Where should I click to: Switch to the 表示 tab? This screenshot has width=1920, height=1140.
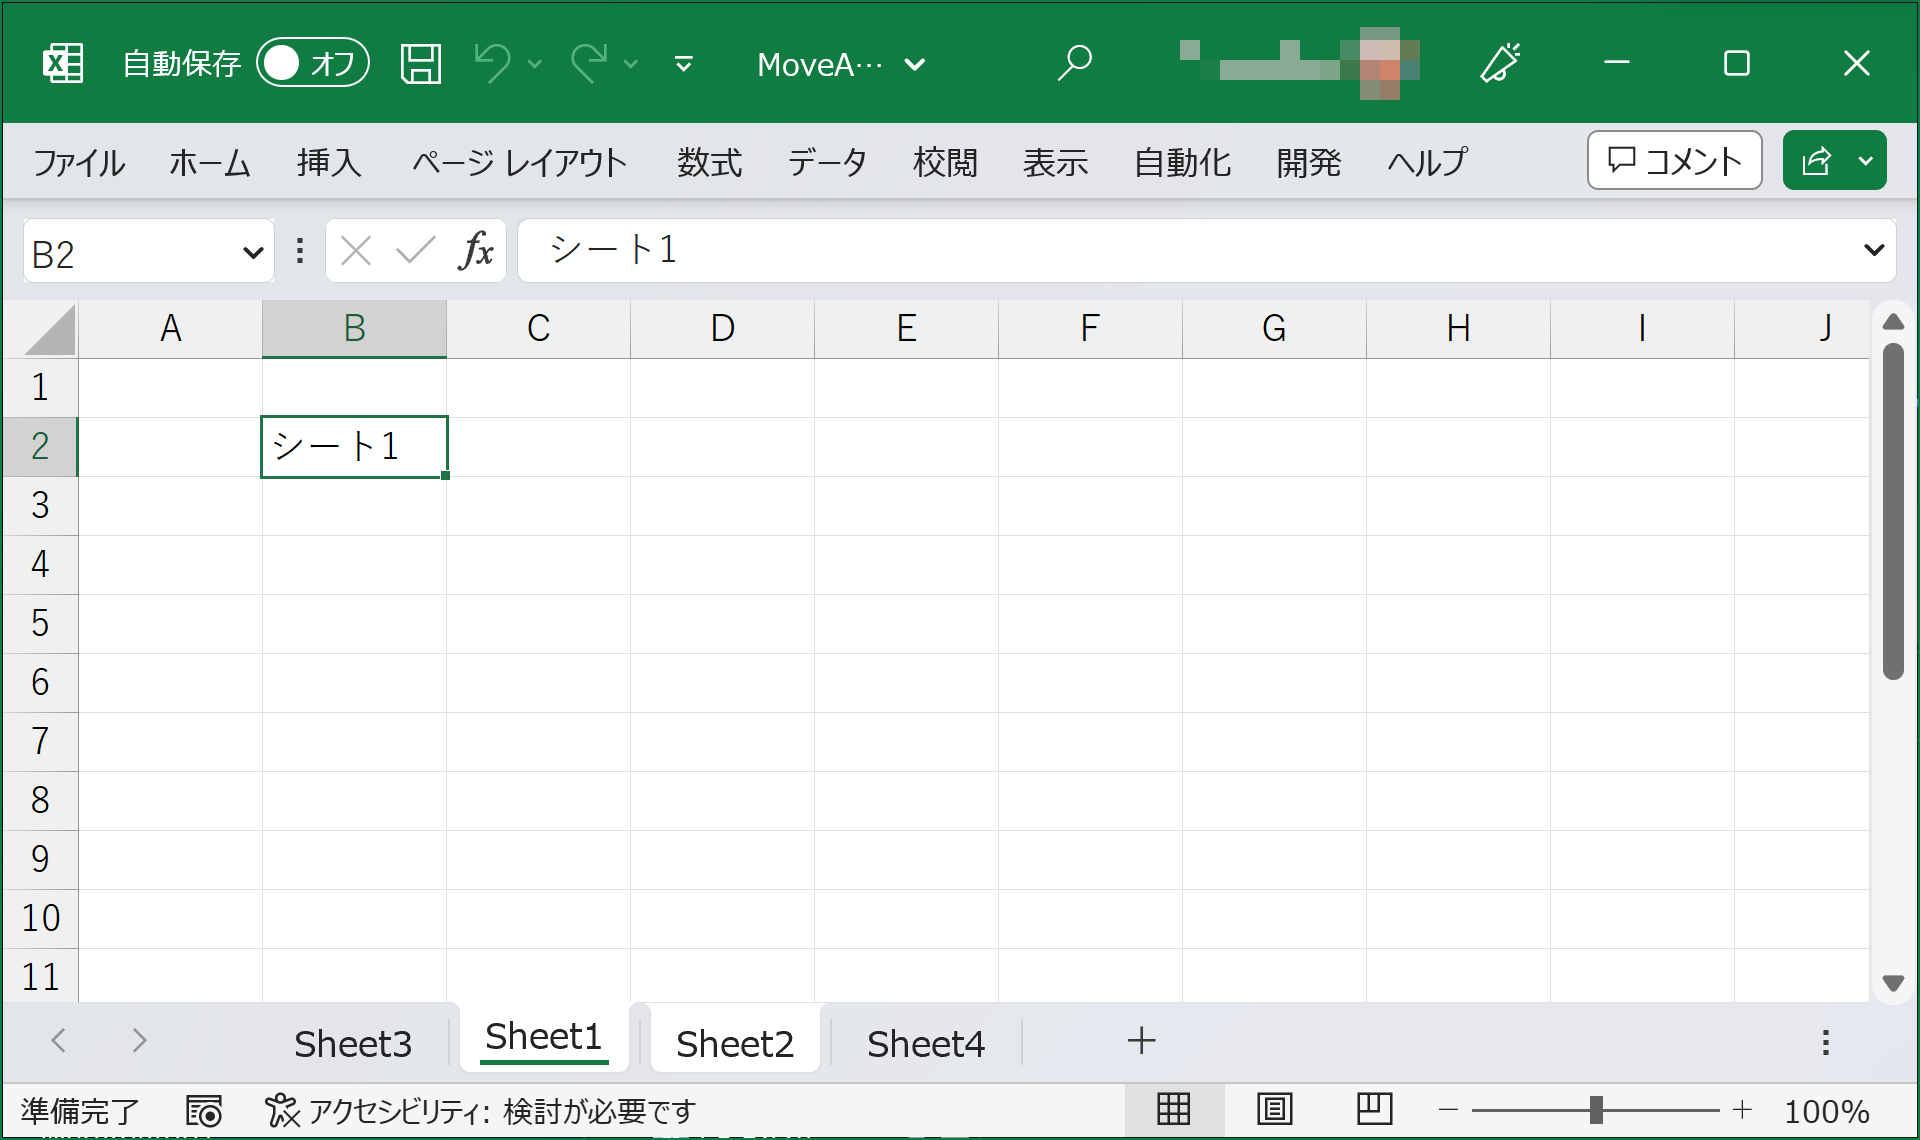[1055, 162]
